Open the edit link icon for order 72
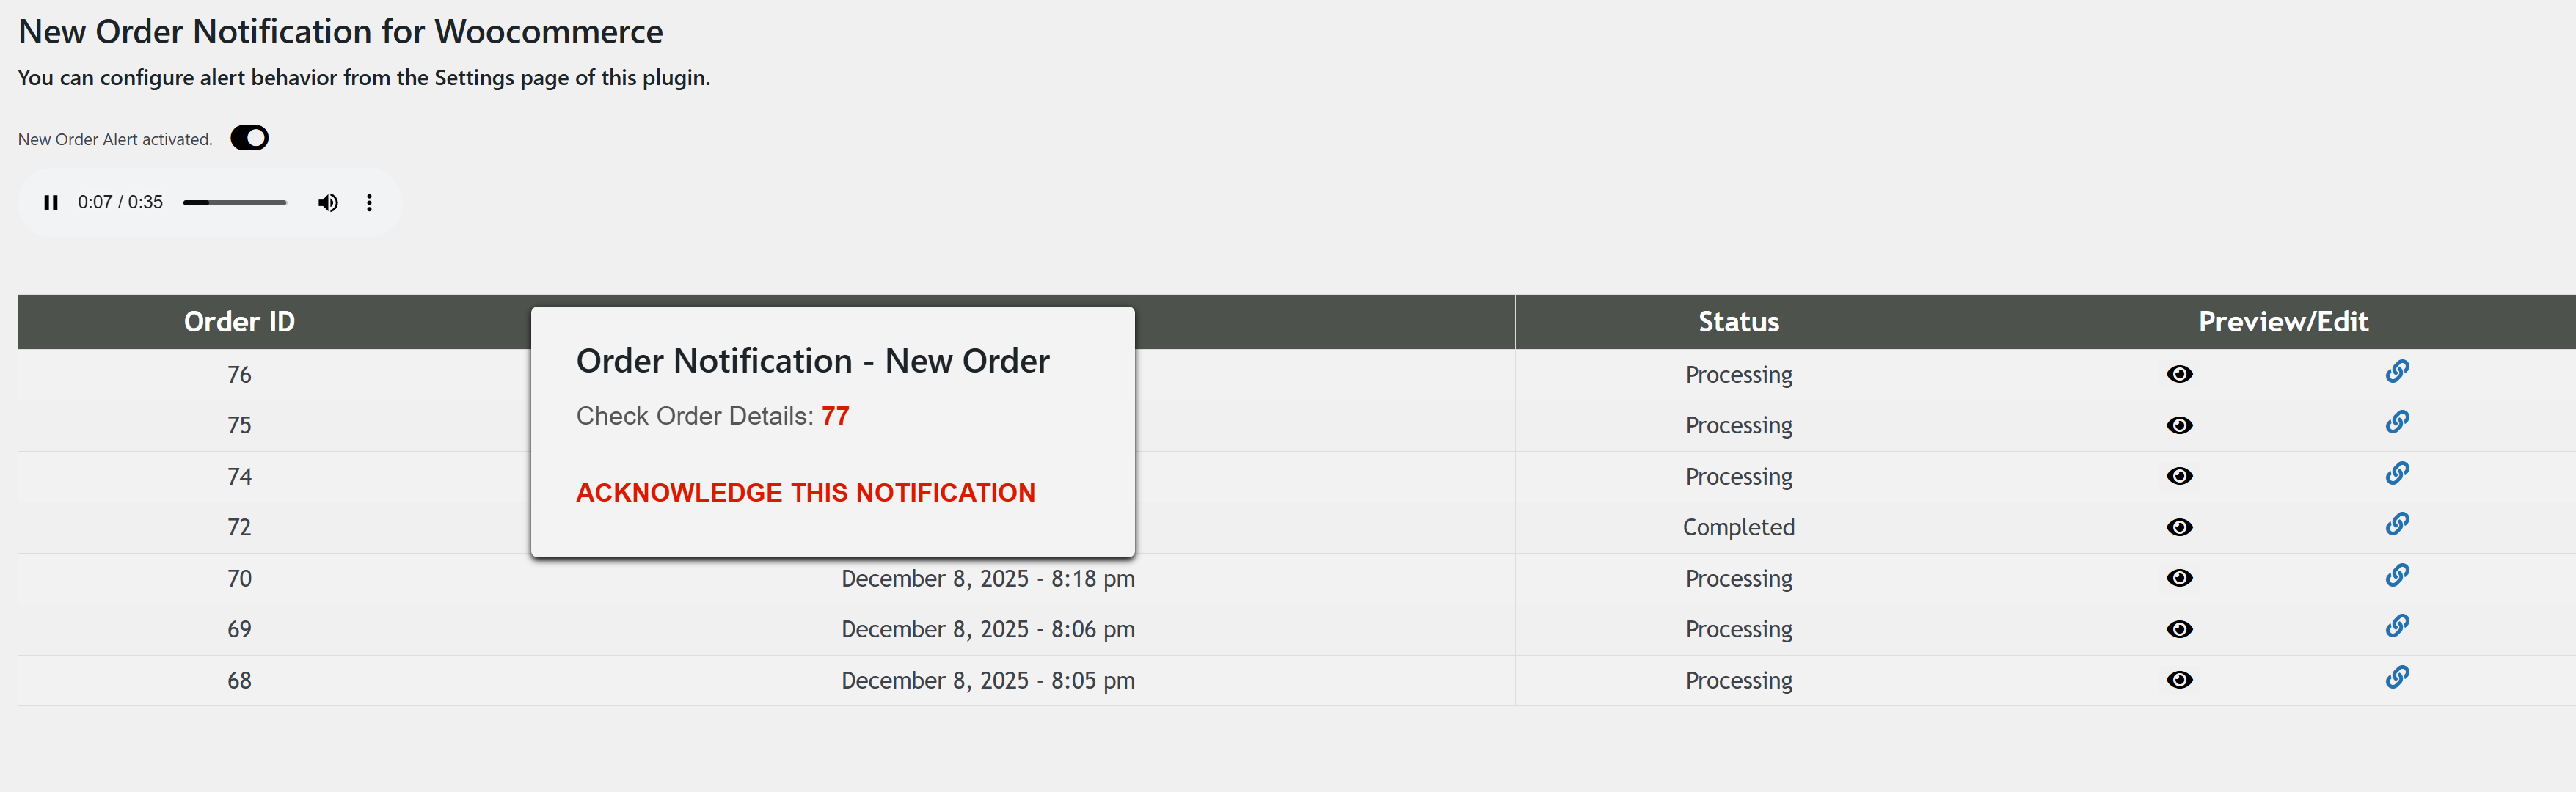This screenshot has height=792, width=2576. click(2398, 523)
